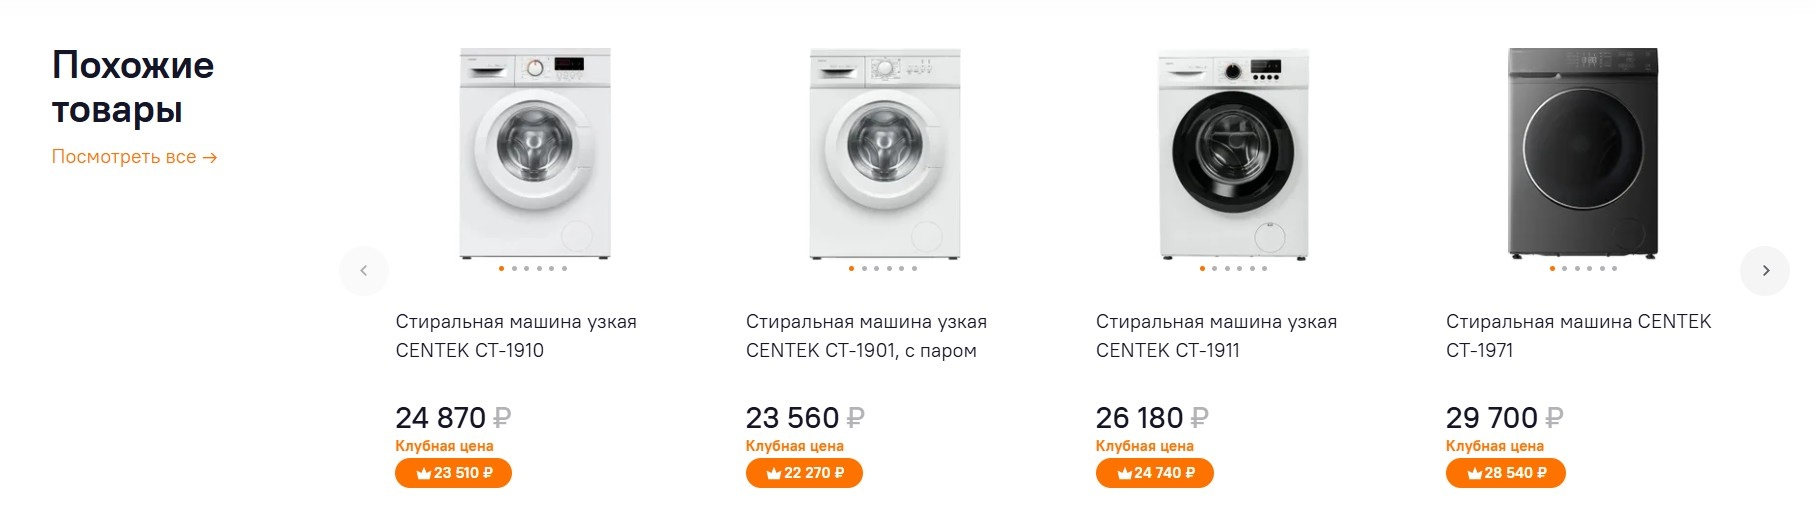Click the 28 540 ₽ club price badge
The height and width of the screenshot is (518, 1816).
pos(1505,473)
